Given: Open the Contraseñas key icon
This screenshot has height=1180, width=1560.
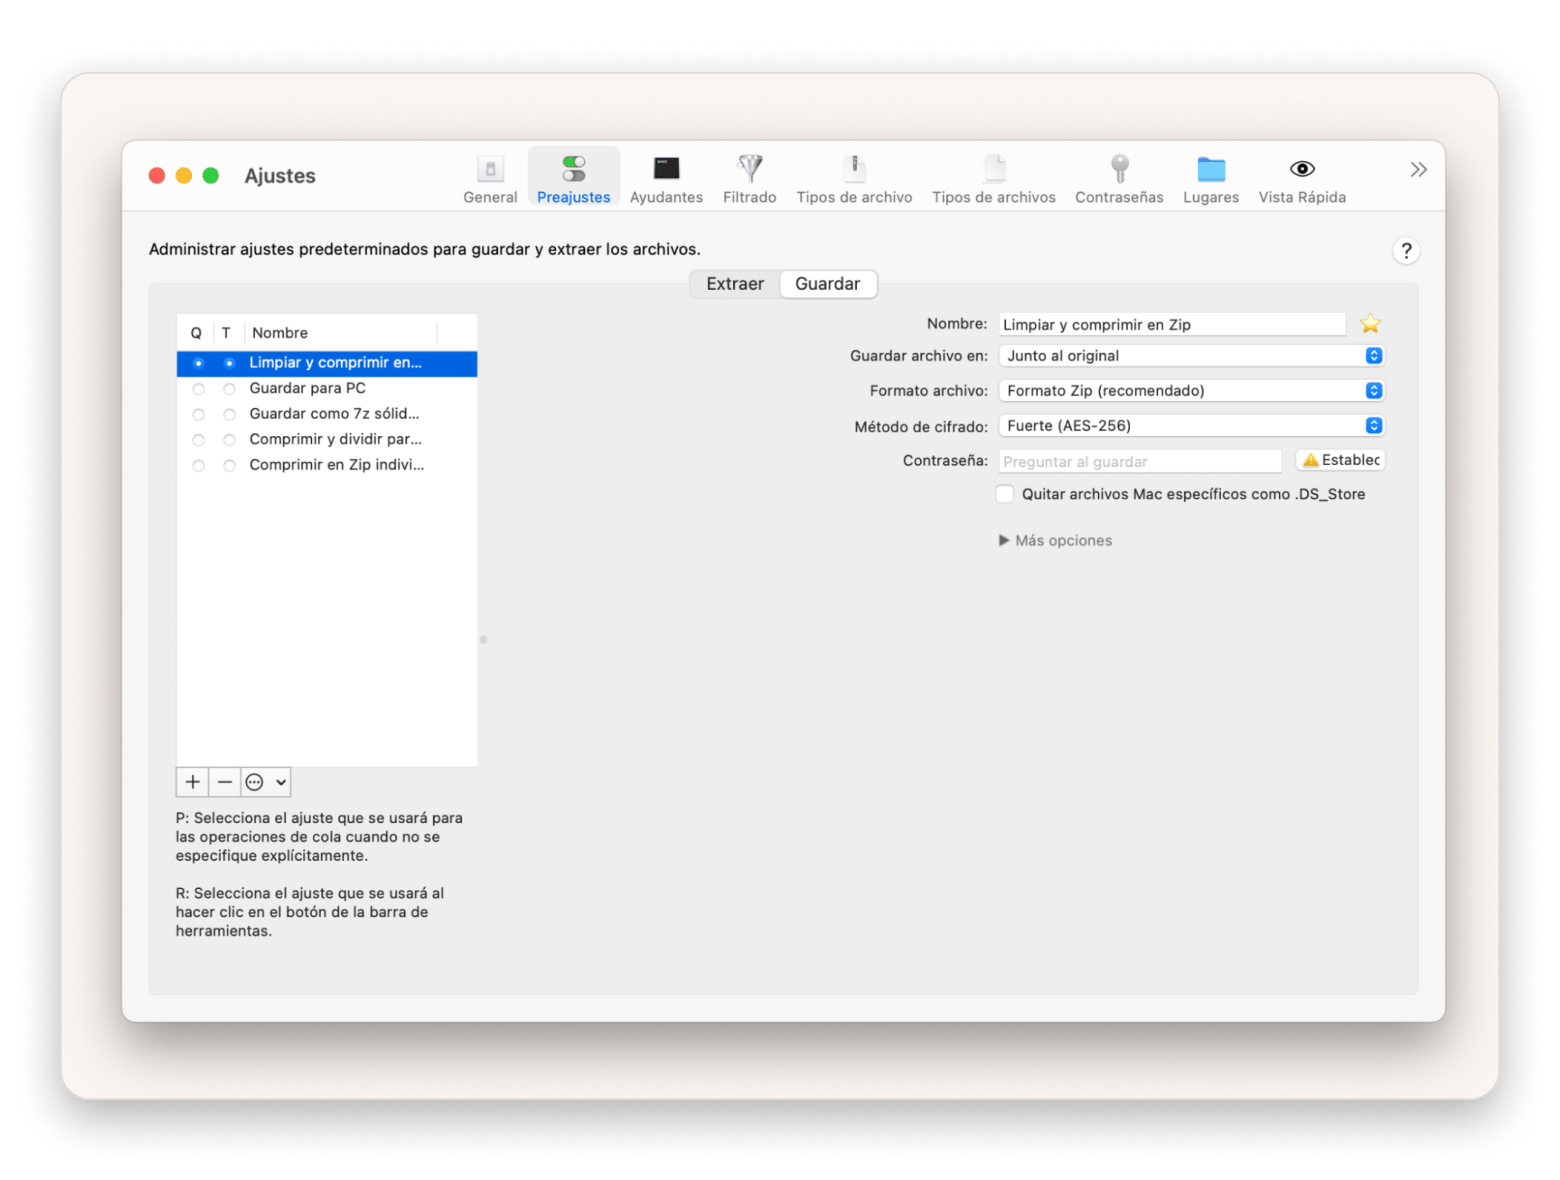Looking at the screenshot, I should point(1119,170).
